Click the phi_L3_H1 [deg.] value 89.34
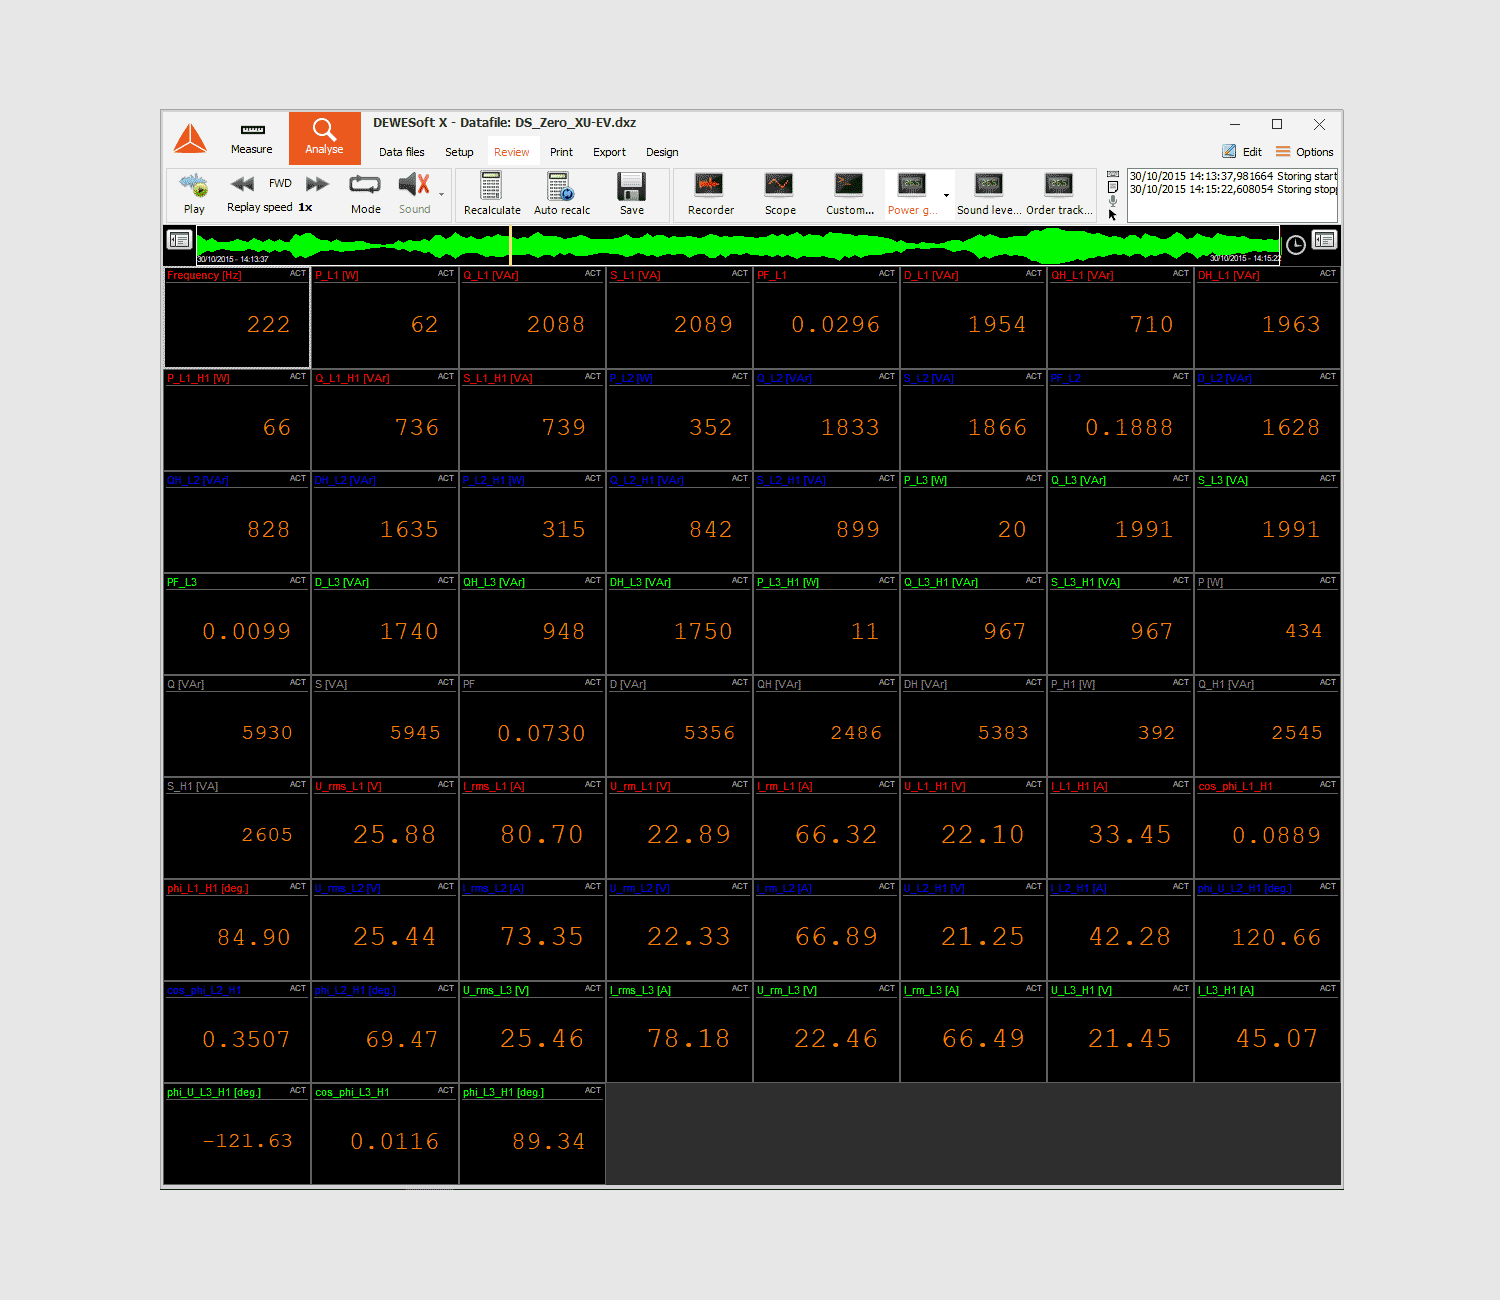The image size is (1500, 1300). [x=548, y=1142]
